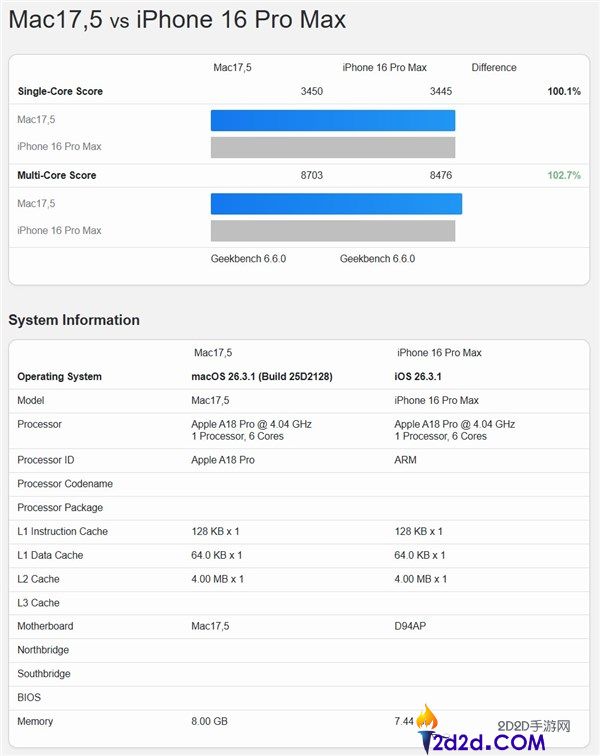Select the 'L2 Cache' row label
The image size is (600, 756).
(39, 579)
